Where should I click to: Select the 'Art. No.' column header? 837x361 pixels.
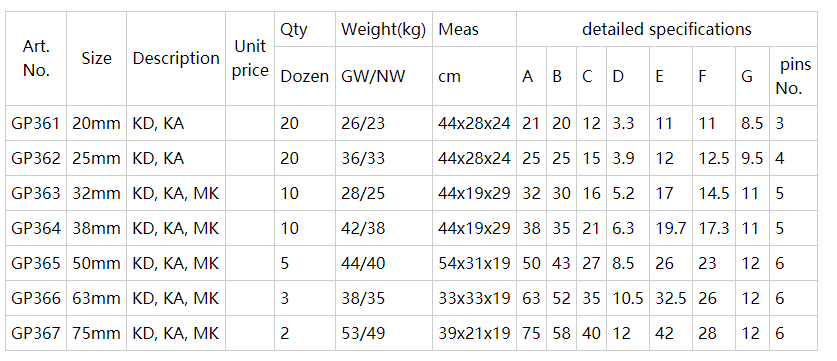[36, 59]
